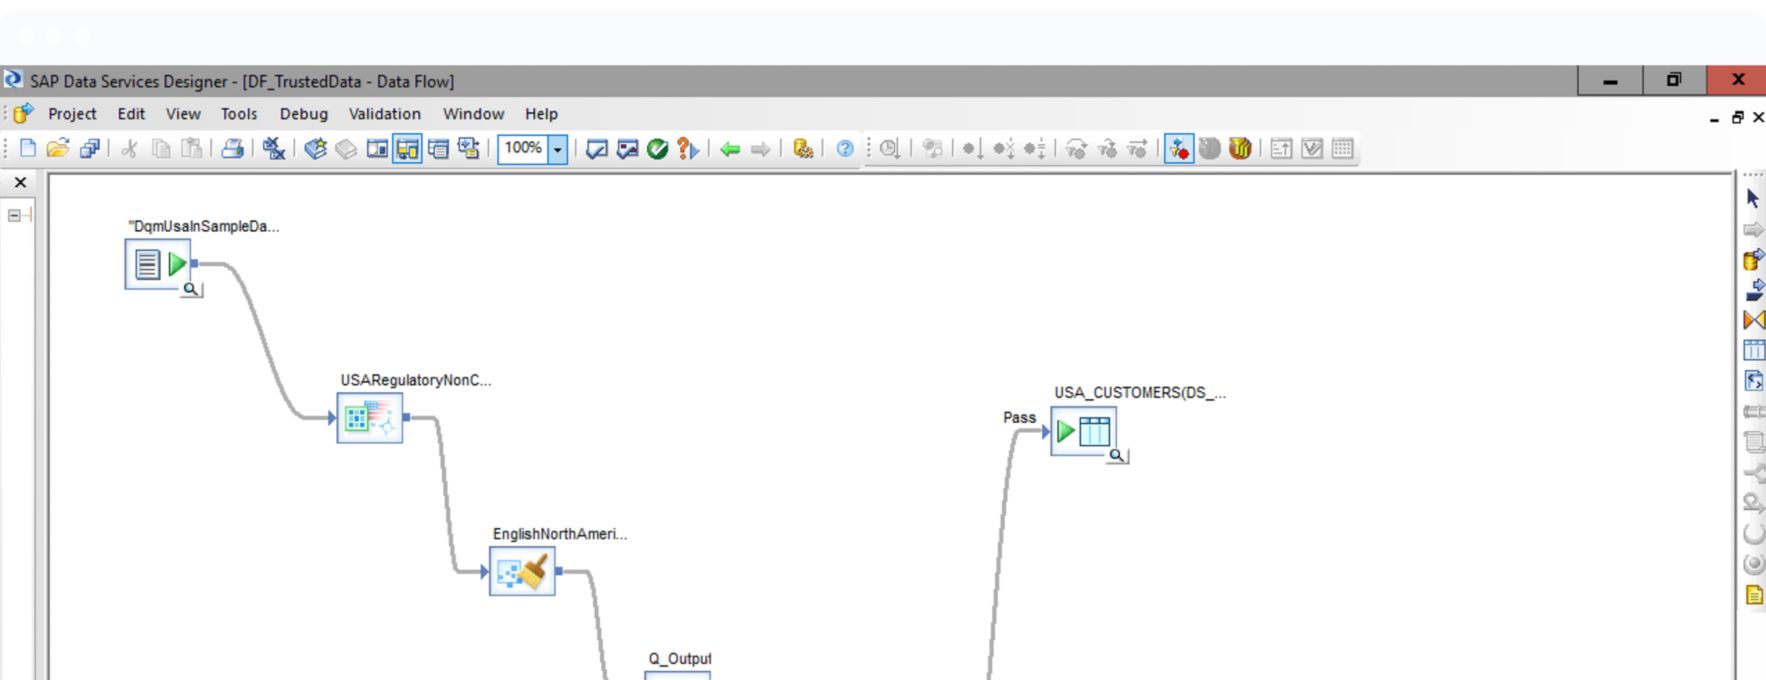Click the blue Help question mark icon
The height and width of the screenshot is (680, 1766).
pos(845,149)
